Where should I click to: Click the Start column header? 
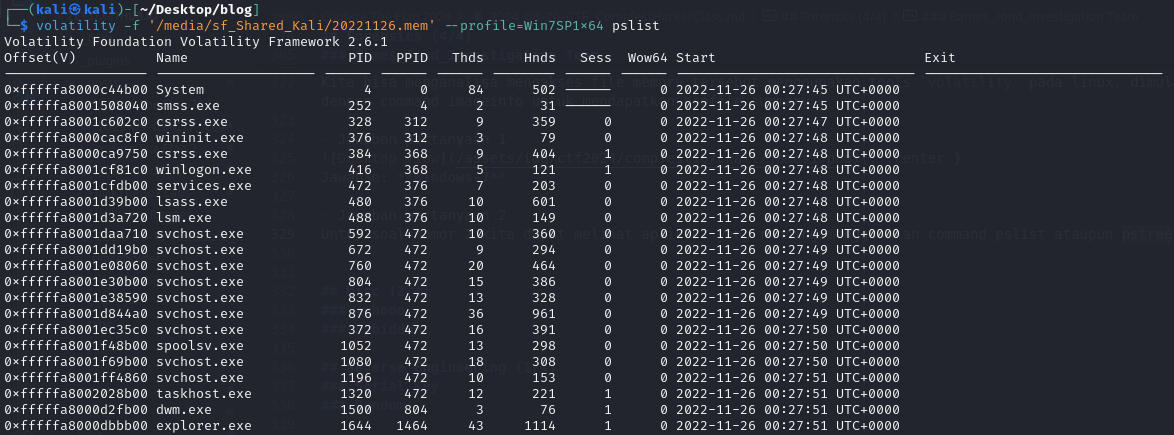(x=696, y=57)
